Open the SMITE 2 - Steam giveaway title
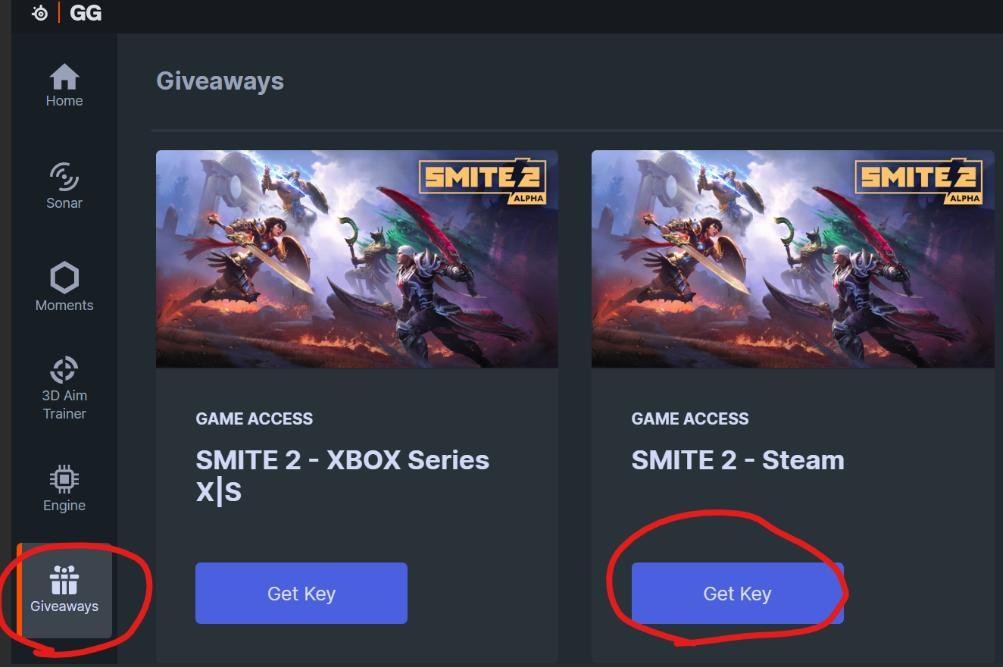 [737, 461]
